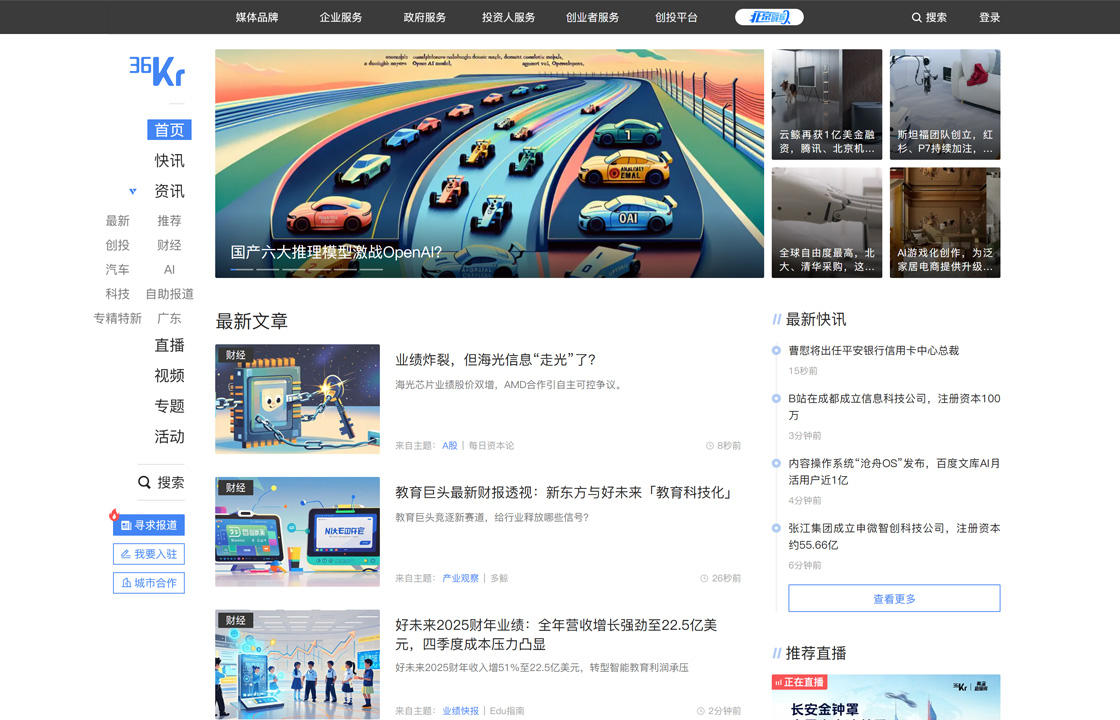The width and height of the screenshot is (1120, 720).
Task: Open the 好未来 article thumbnail
Action: tap(297, 664)
